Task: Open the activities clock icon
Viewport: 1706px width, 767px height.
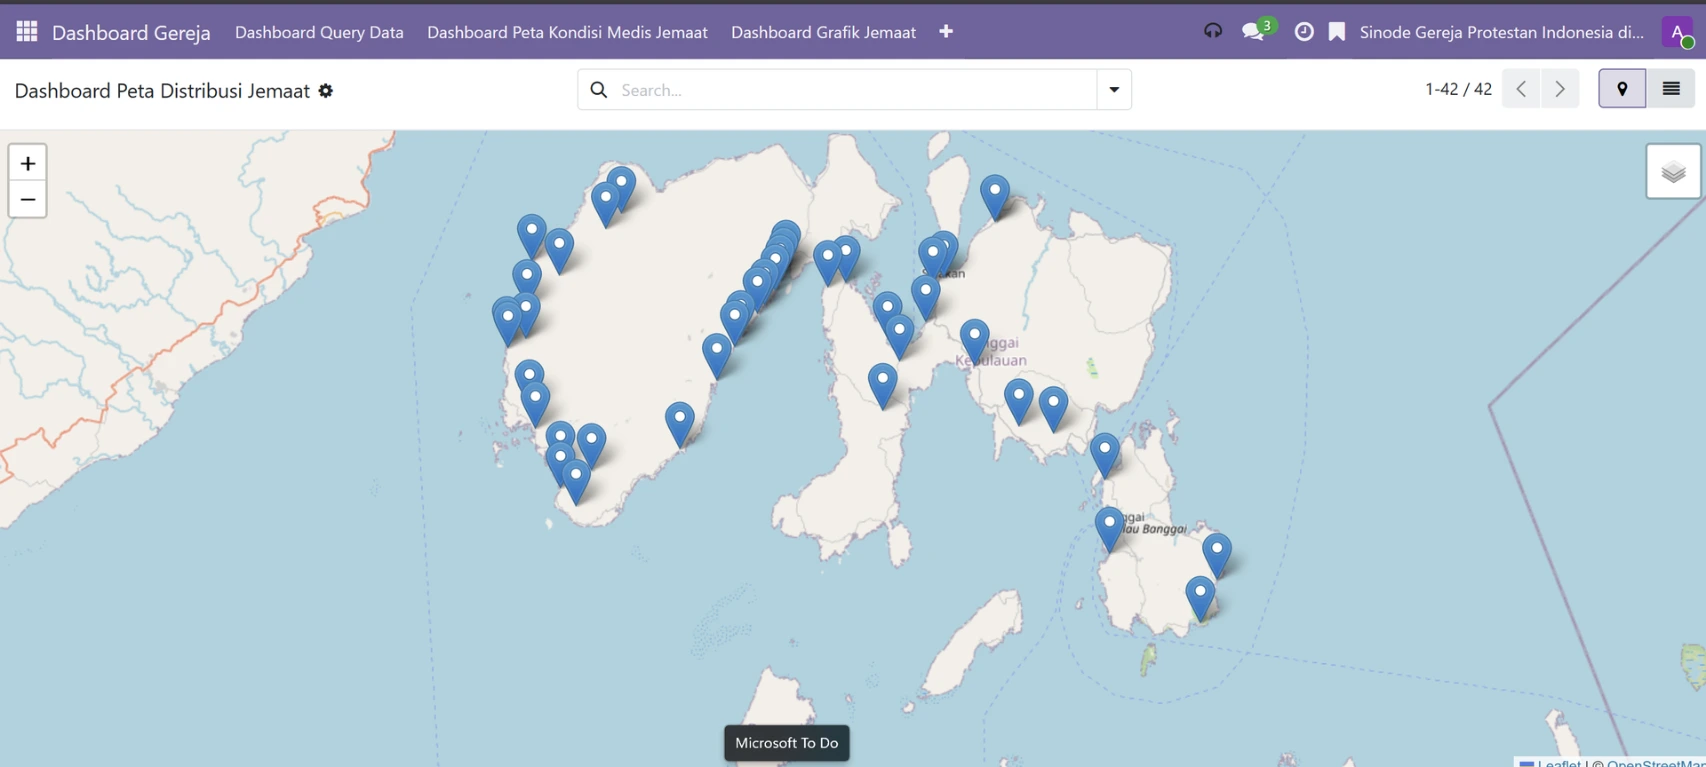Action: 1304,32
